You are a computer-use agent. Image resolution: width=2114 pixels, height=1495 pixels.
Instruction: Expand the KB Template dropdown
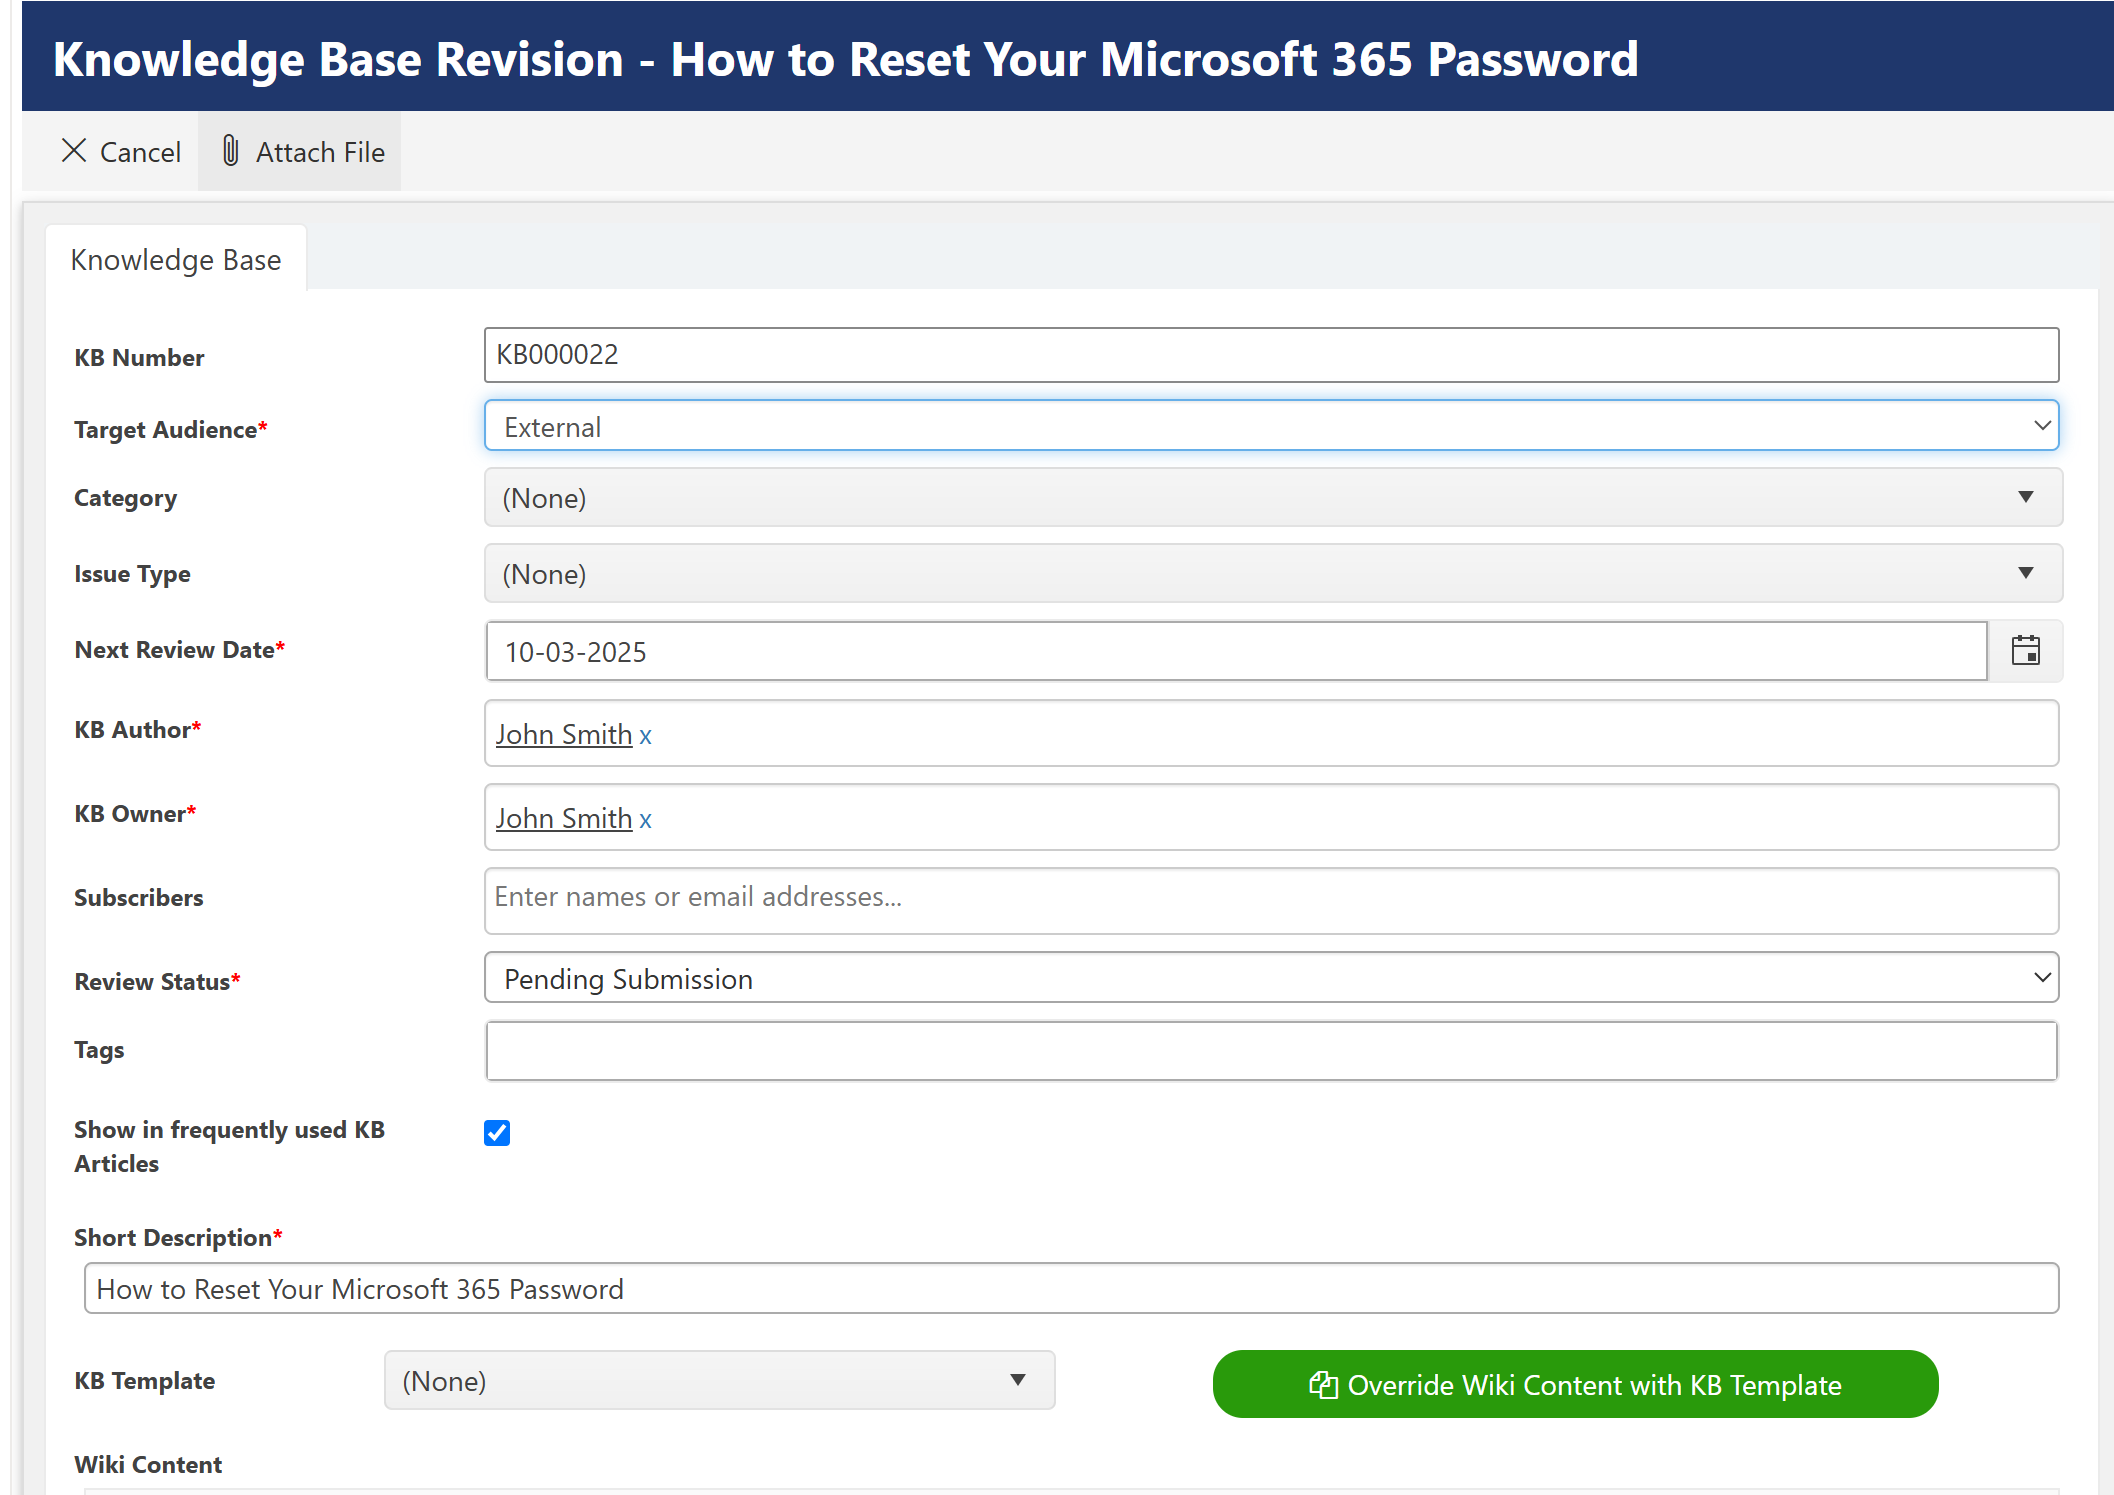[719, 1381]
